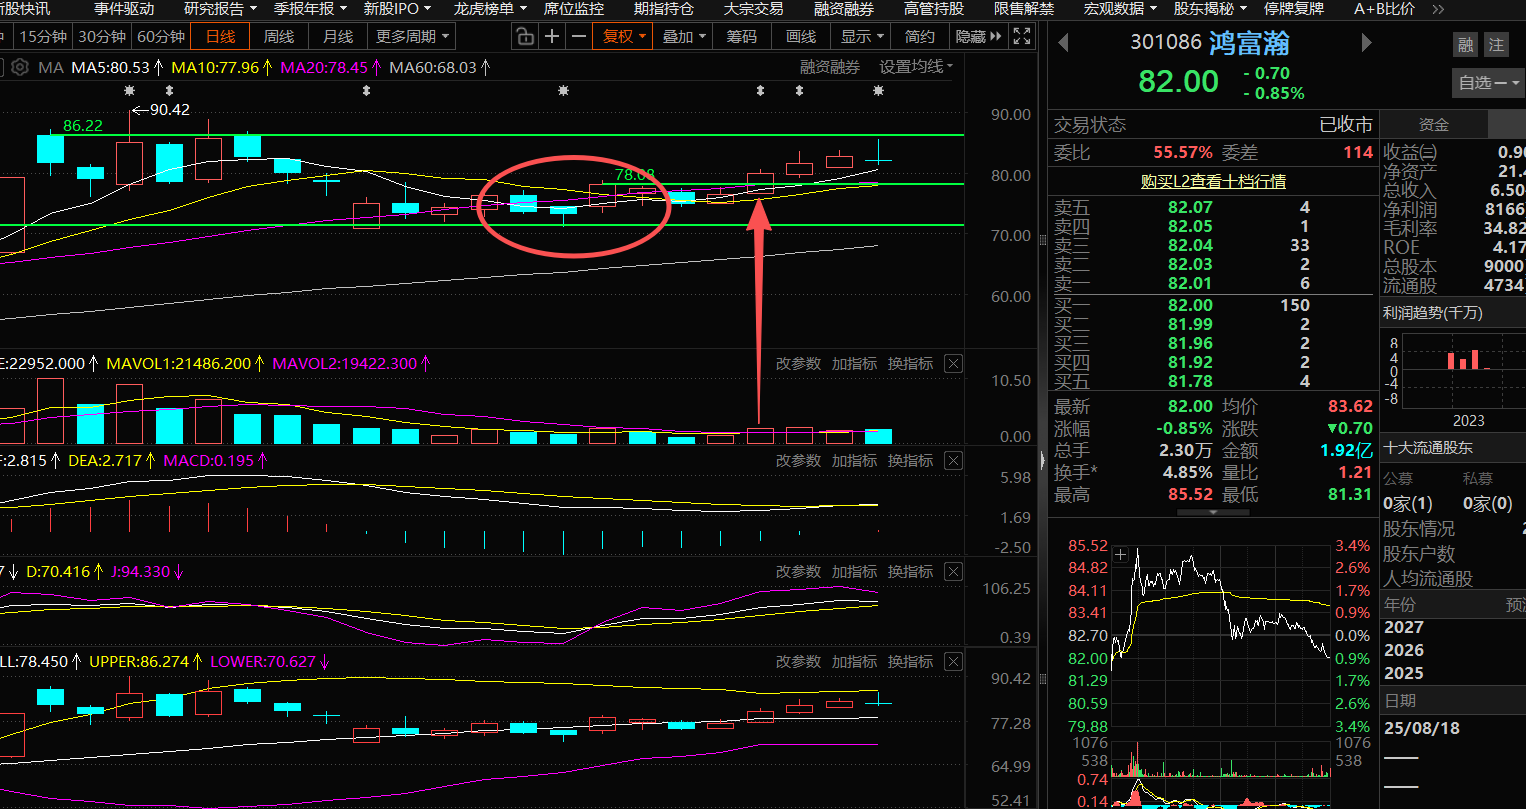Click 十大流通股东 header

(1428, 448)
